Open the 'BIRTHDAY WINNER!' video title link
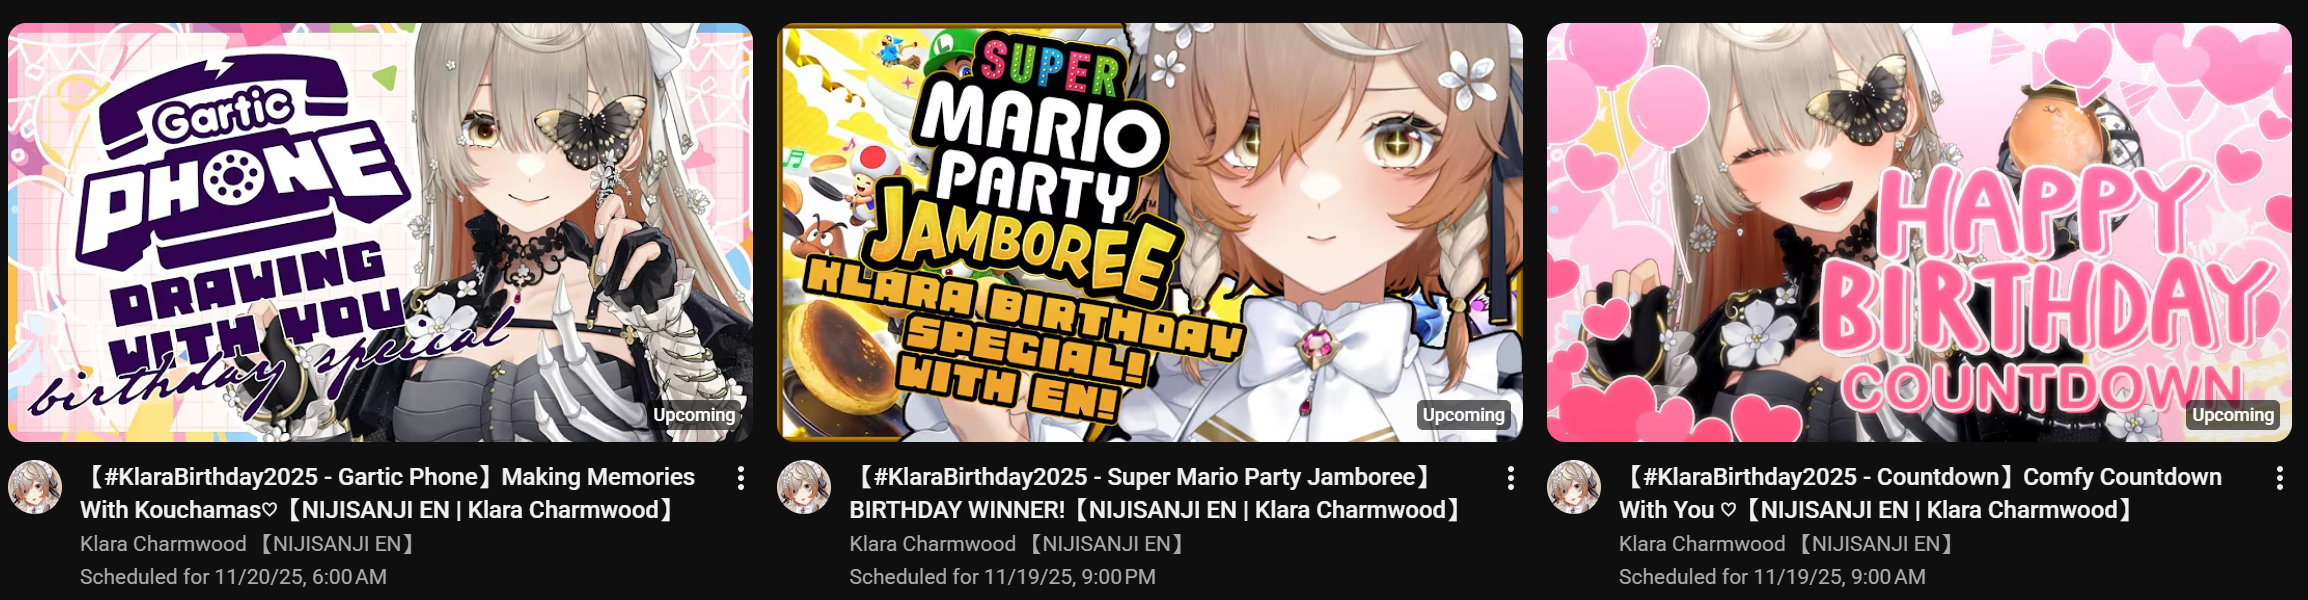 [x=1156, y=493]
